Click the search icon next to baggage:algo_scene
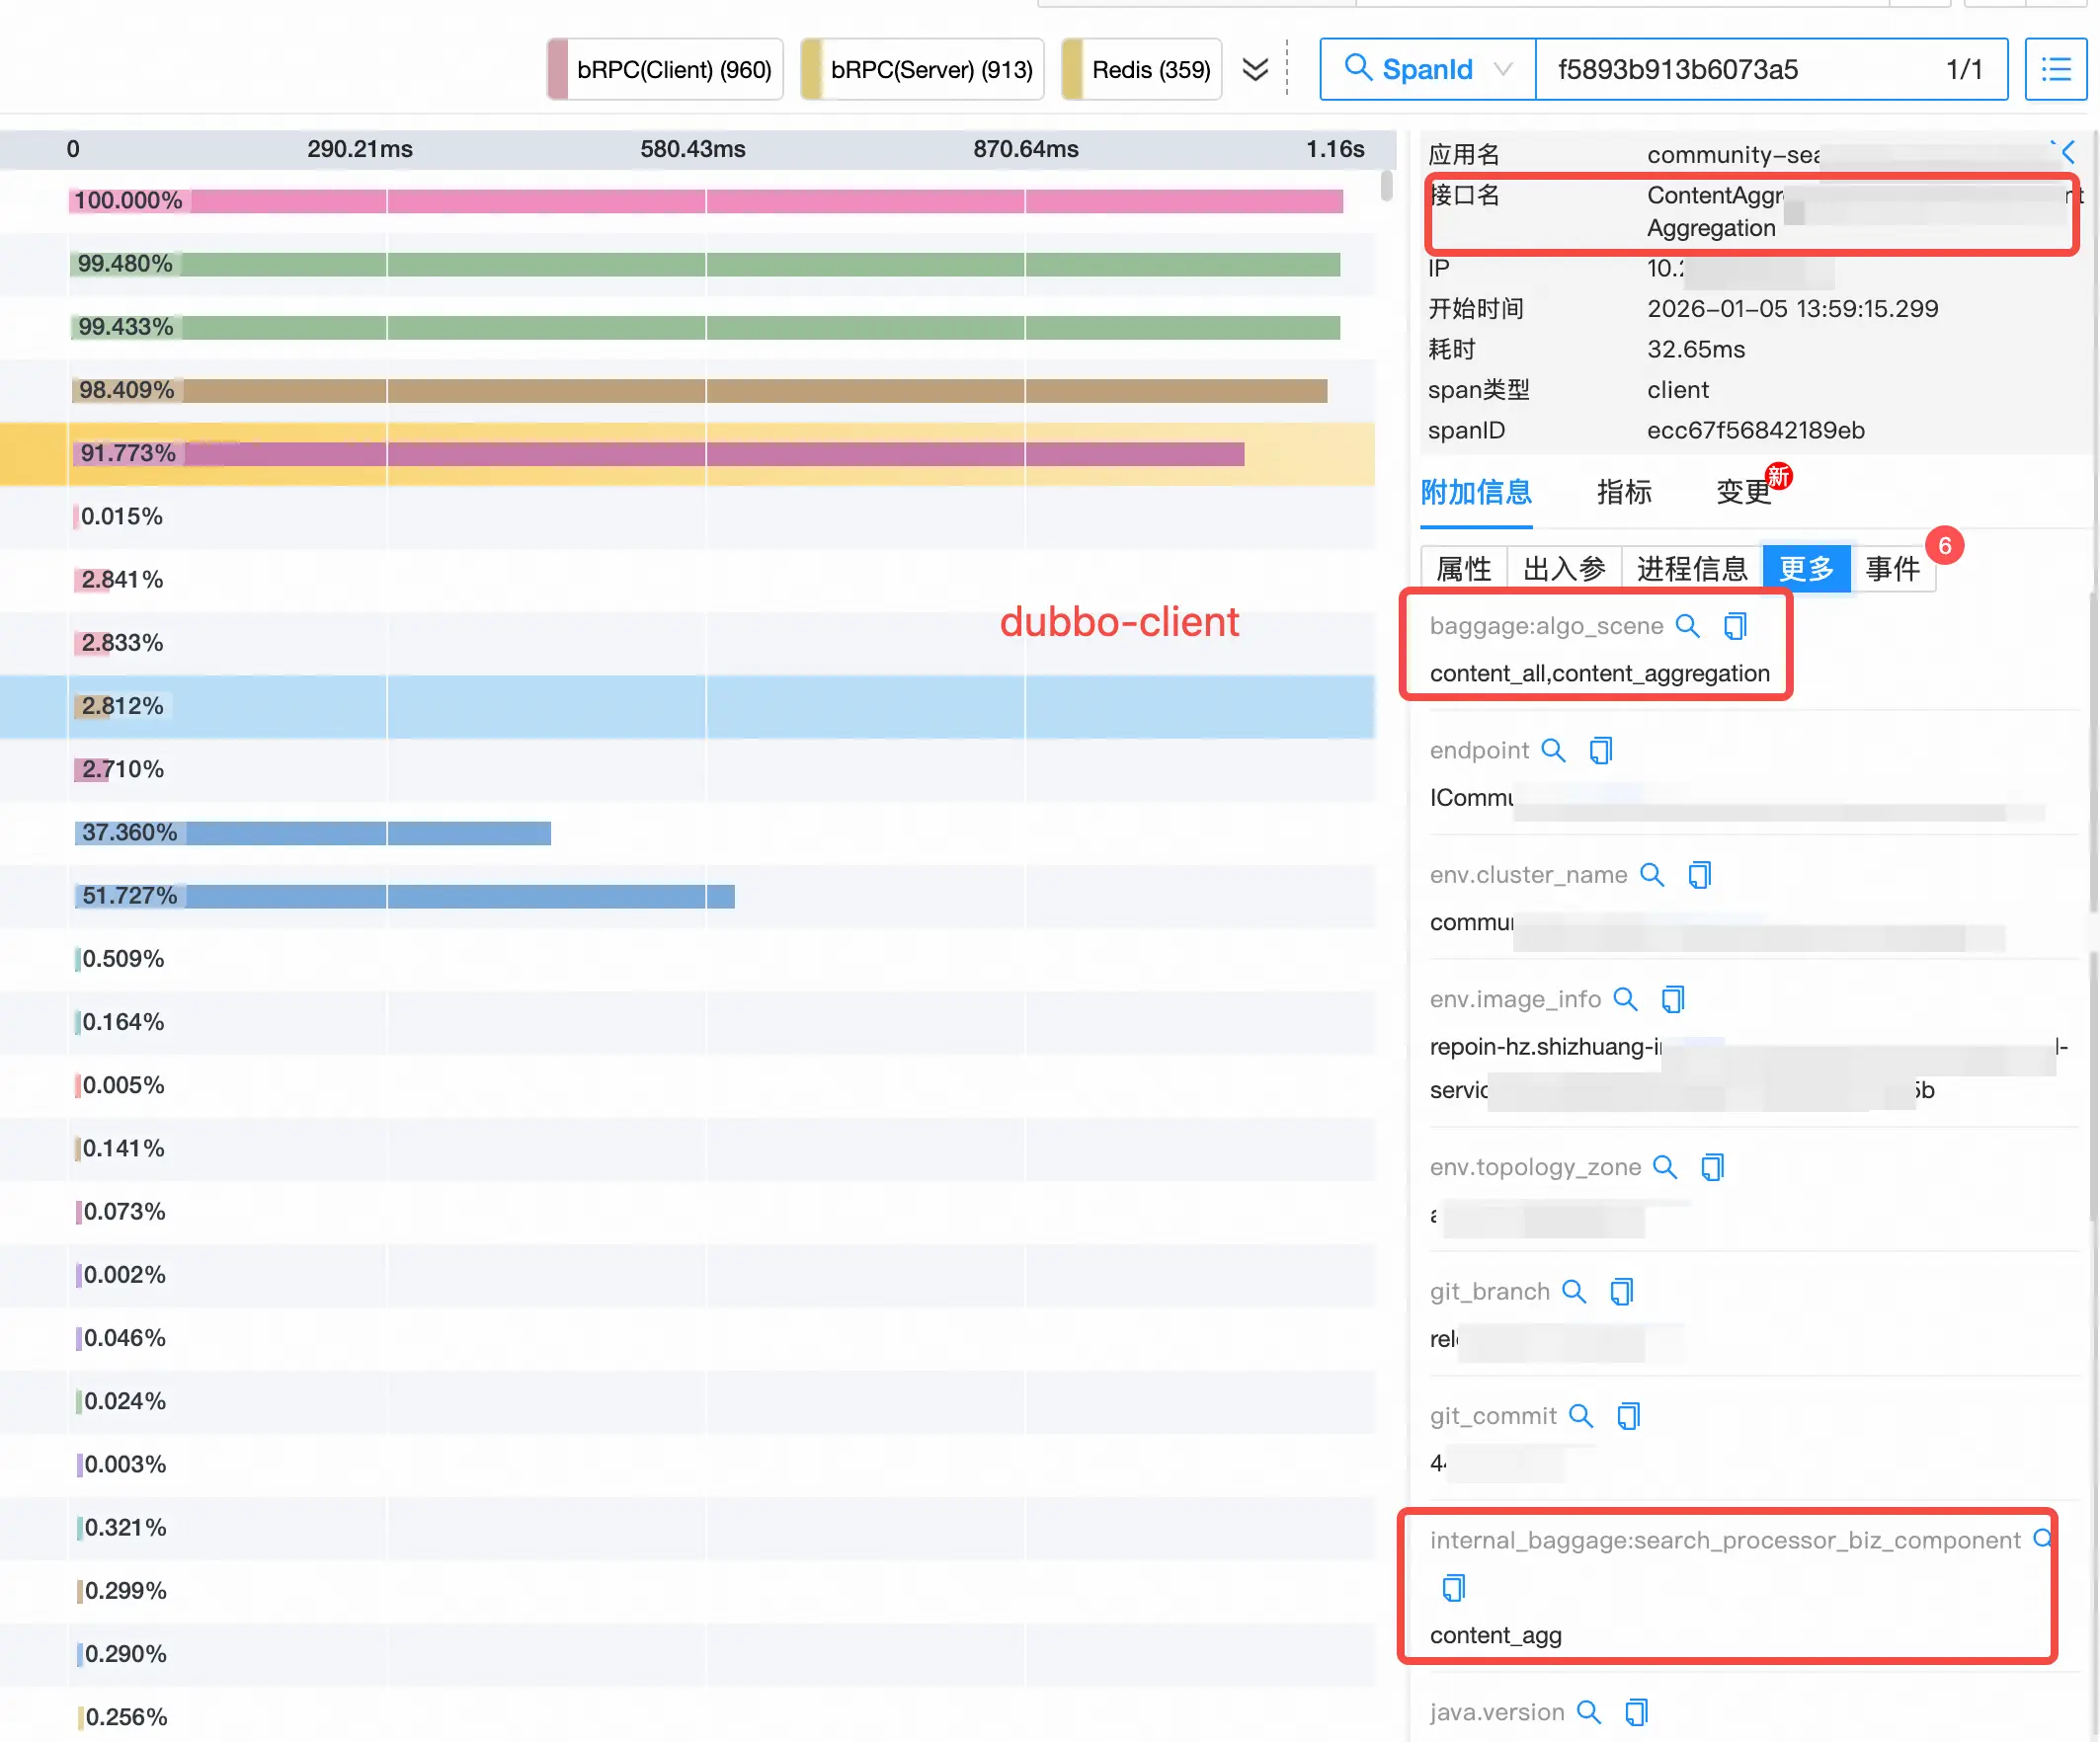The height and width of the screenshot is (1742, 2100). click(1687, 626)
